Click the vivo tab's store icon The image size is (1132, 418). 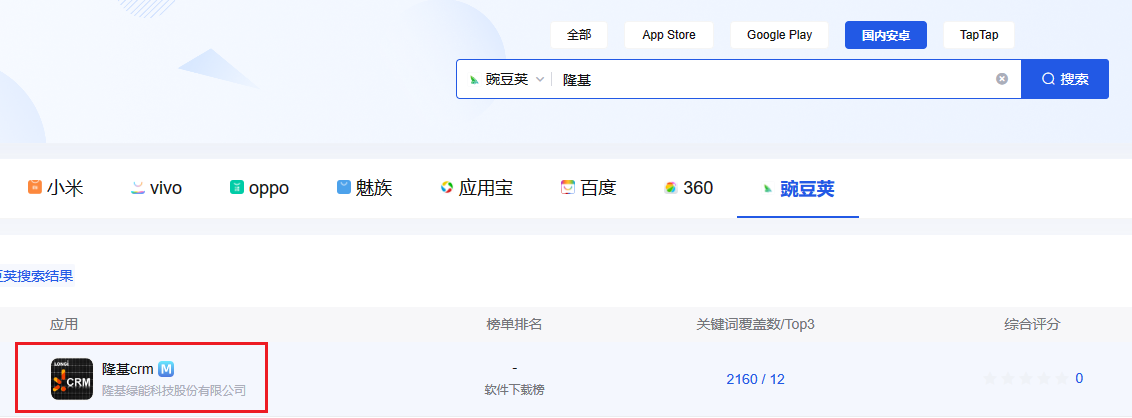[x=137, y=188]
